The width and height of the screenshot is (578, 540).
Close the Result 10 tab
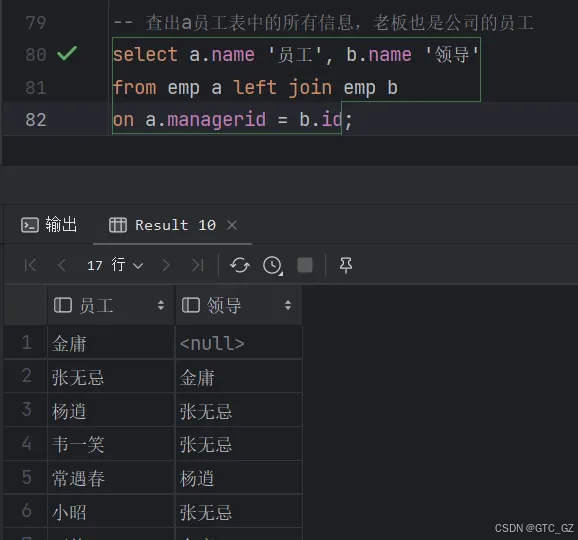(232, 225)
